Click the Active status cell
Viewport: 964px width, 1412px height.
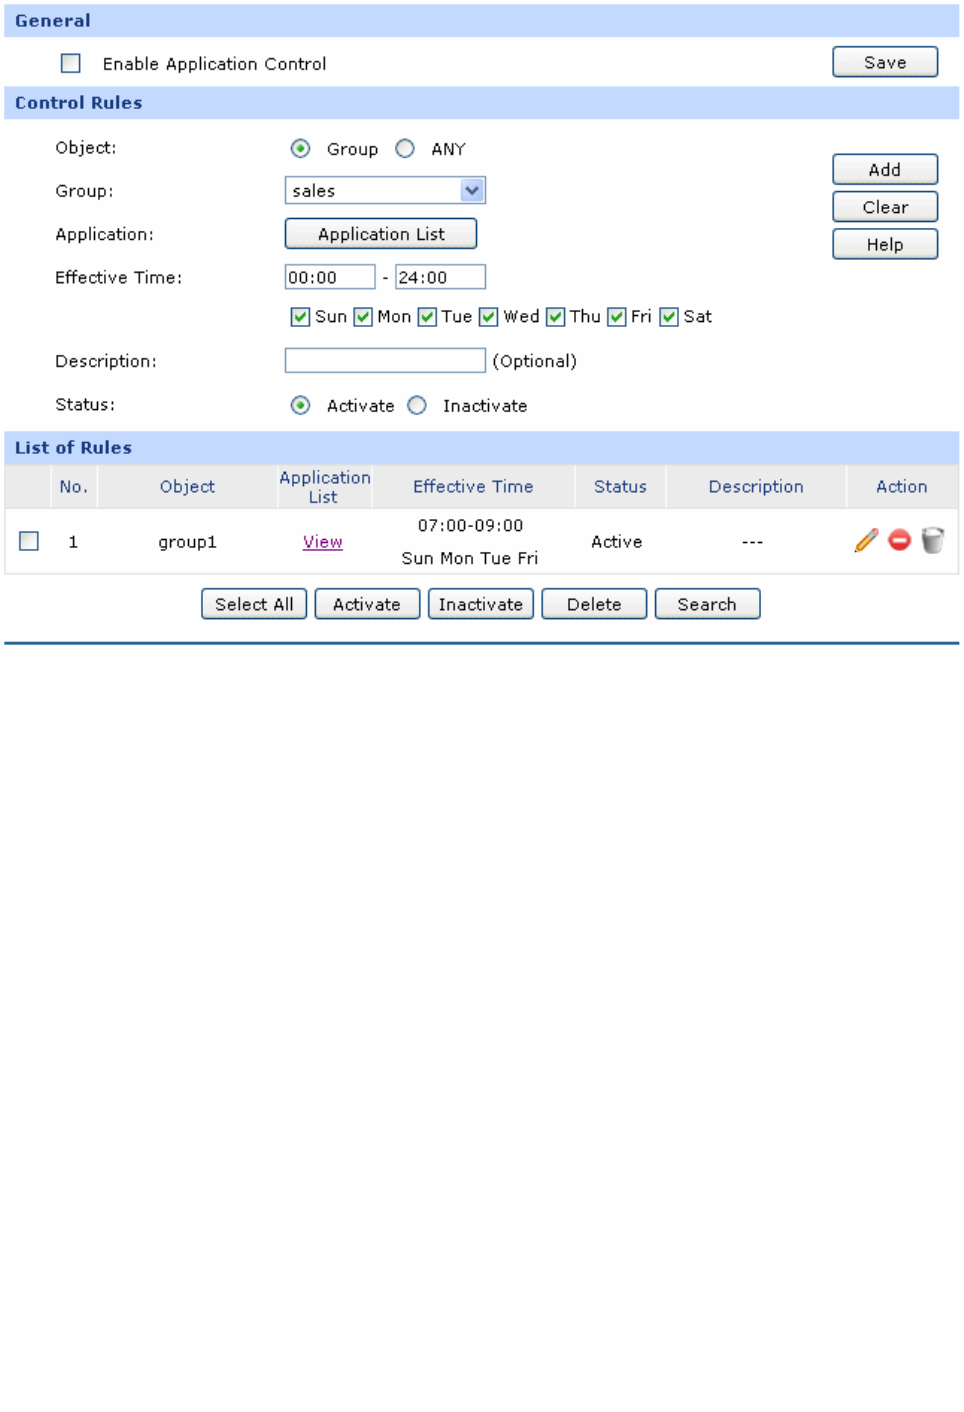click(x=617, y=542)
